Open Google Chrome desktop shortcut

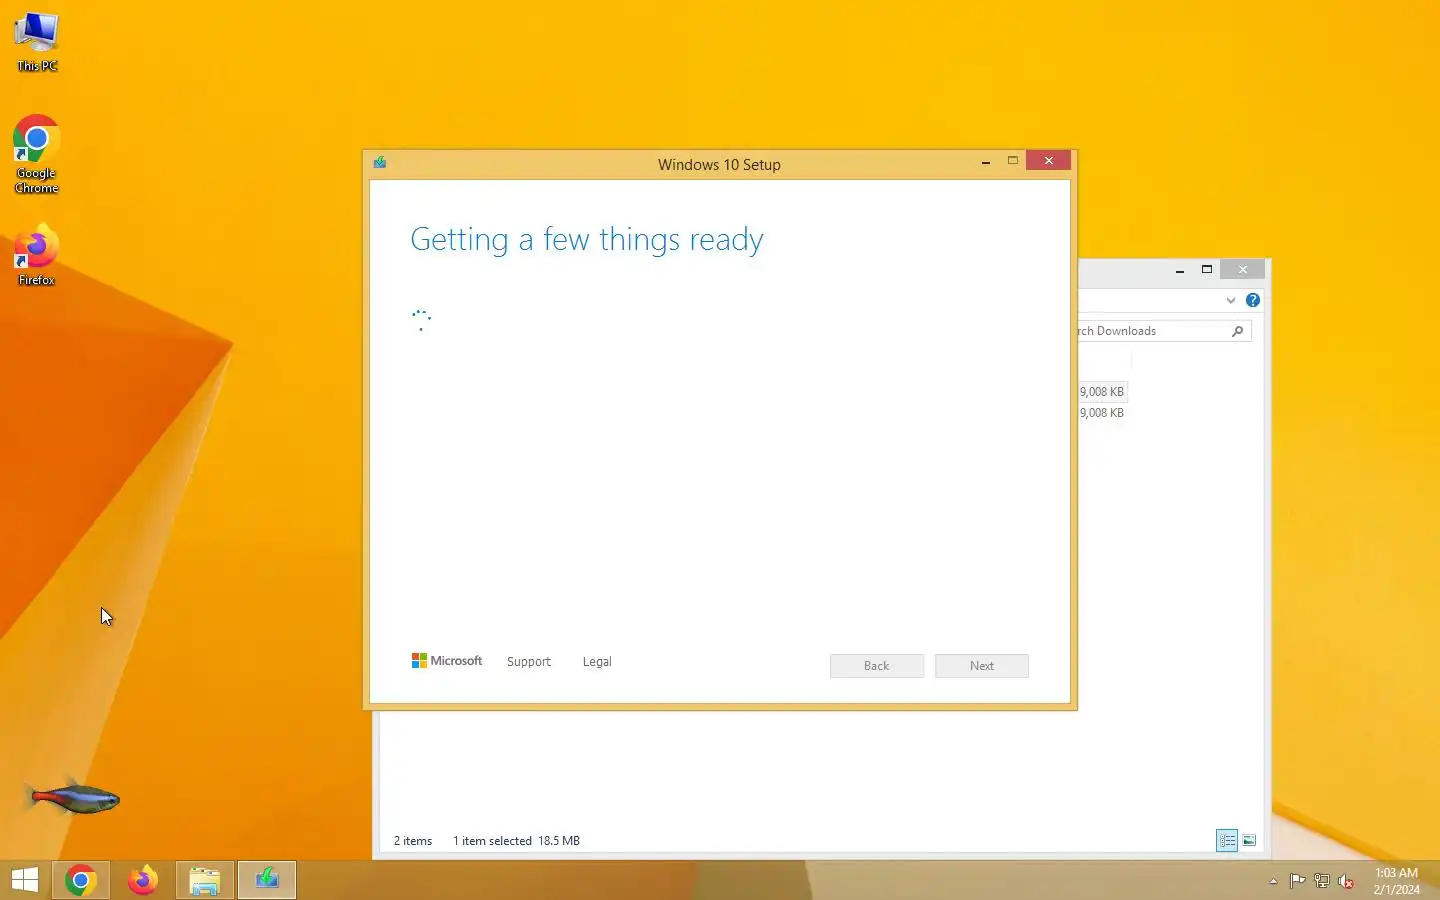pyautogui.click(x=37, y=154)
